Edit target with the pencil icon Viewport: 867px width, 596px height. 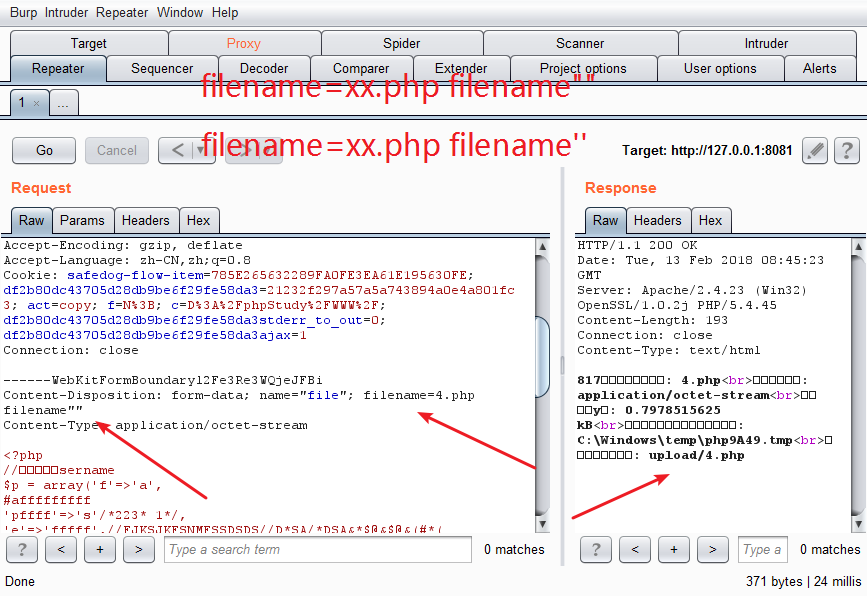pos(815,150)
